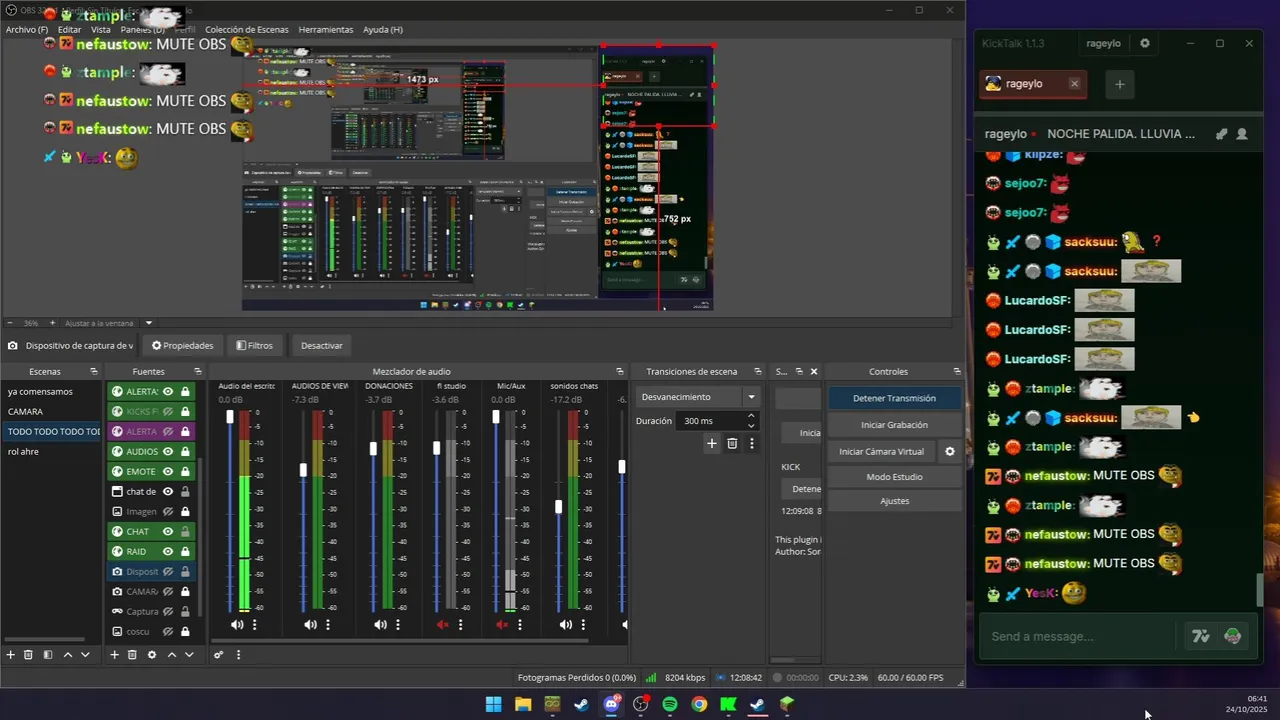Viewport: 1280px width, 720px height.
Task: Add a new scene with the plus icon
Action: click(x=11, y=655)
